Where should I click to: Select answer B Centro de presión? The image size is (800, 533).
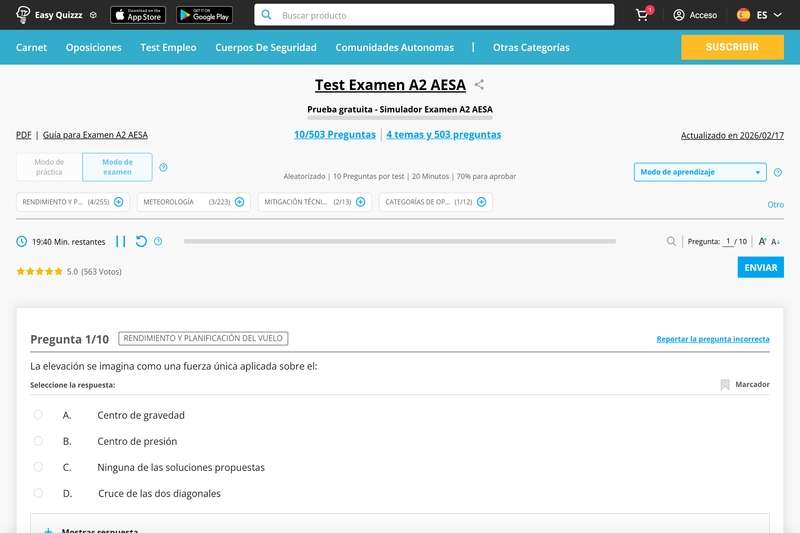click(38, 441)
